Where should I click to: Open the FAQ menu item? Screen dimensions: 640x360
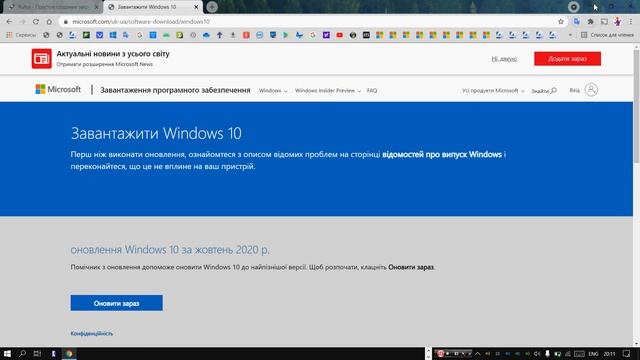[x=372, y=91]
